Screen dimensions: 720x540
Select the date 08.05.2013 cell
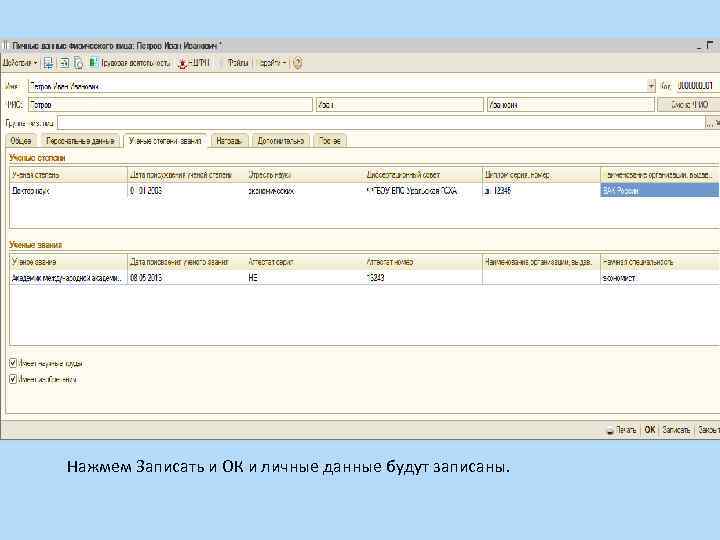187,278
